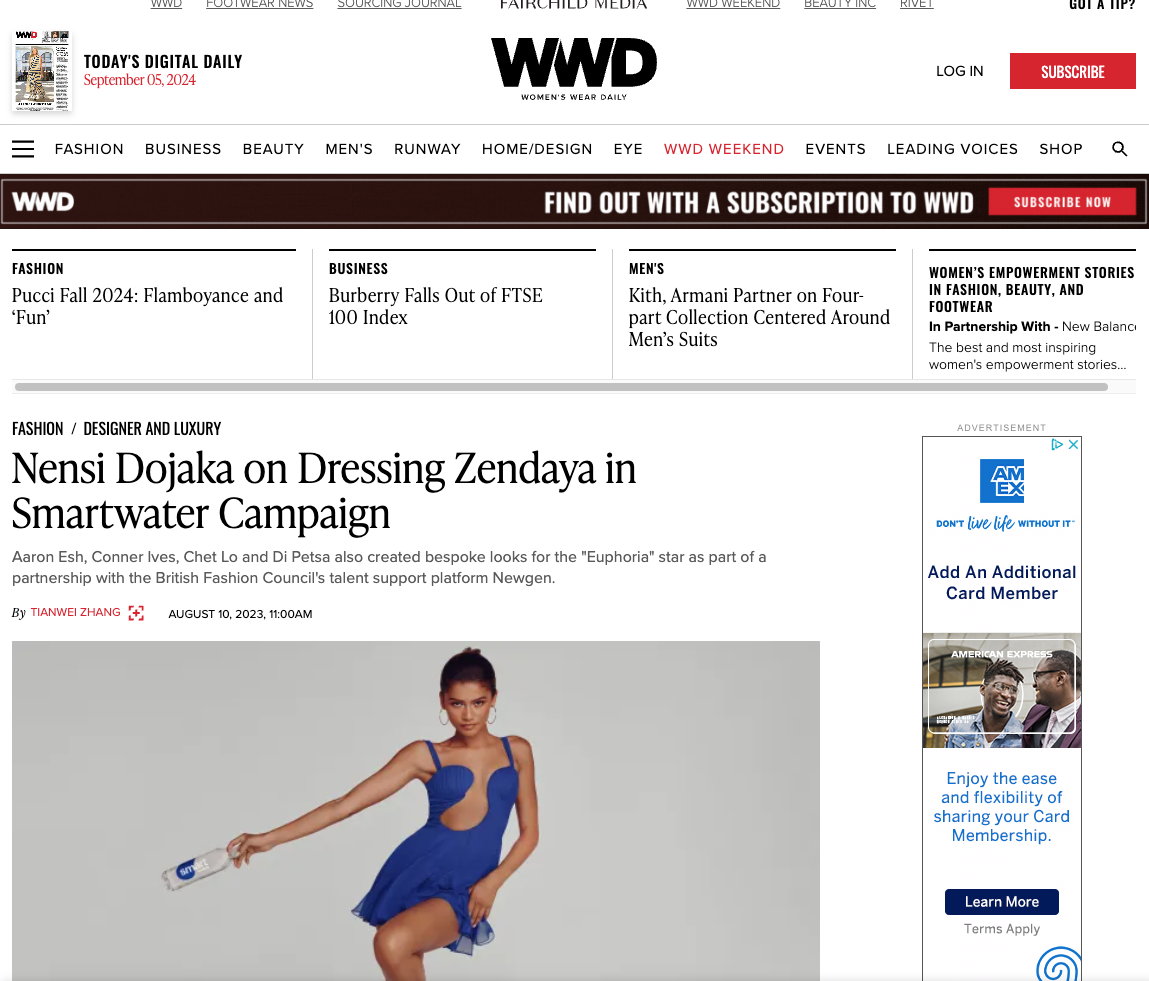Image resolution: width=1149 pixels, height=981 pixels.
Task: Open the hamburger navigation menu
Action: [x=23, y=149]
